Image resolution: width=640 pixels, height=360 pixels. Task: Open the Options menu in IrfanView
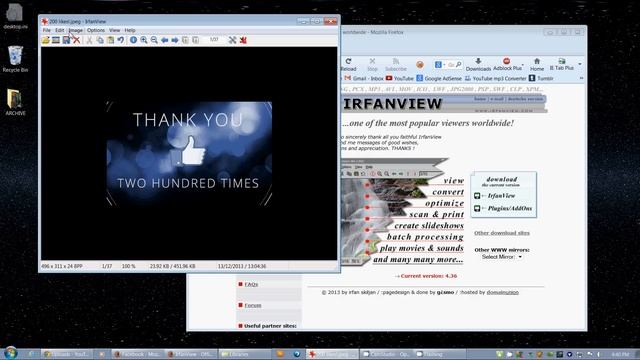(96, 30)
